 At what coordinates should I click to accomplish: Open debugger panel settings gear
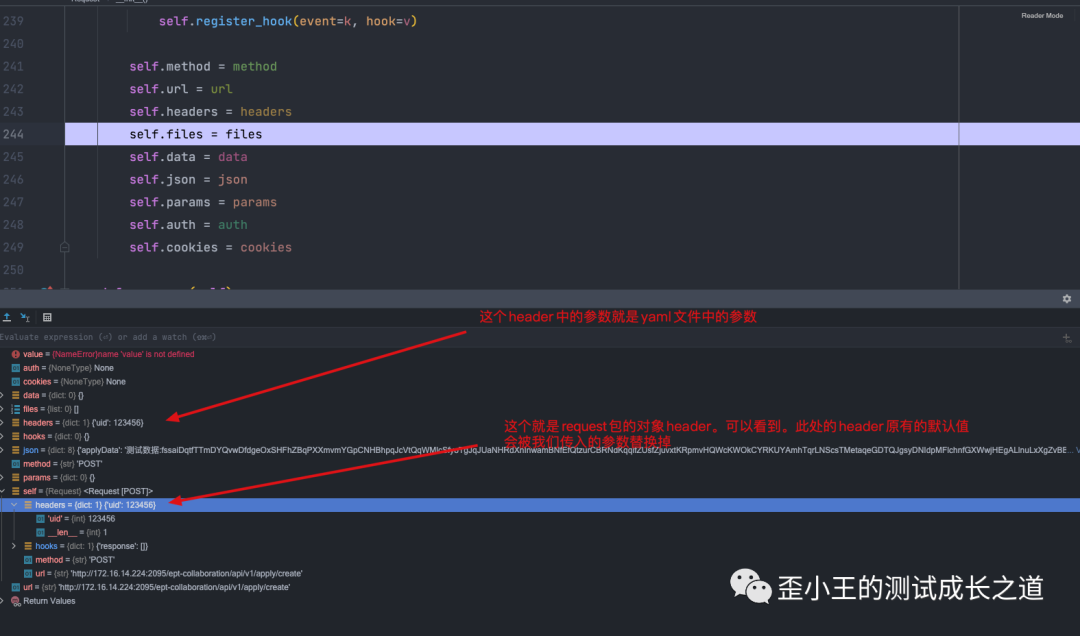click(x=1066, y=298)
